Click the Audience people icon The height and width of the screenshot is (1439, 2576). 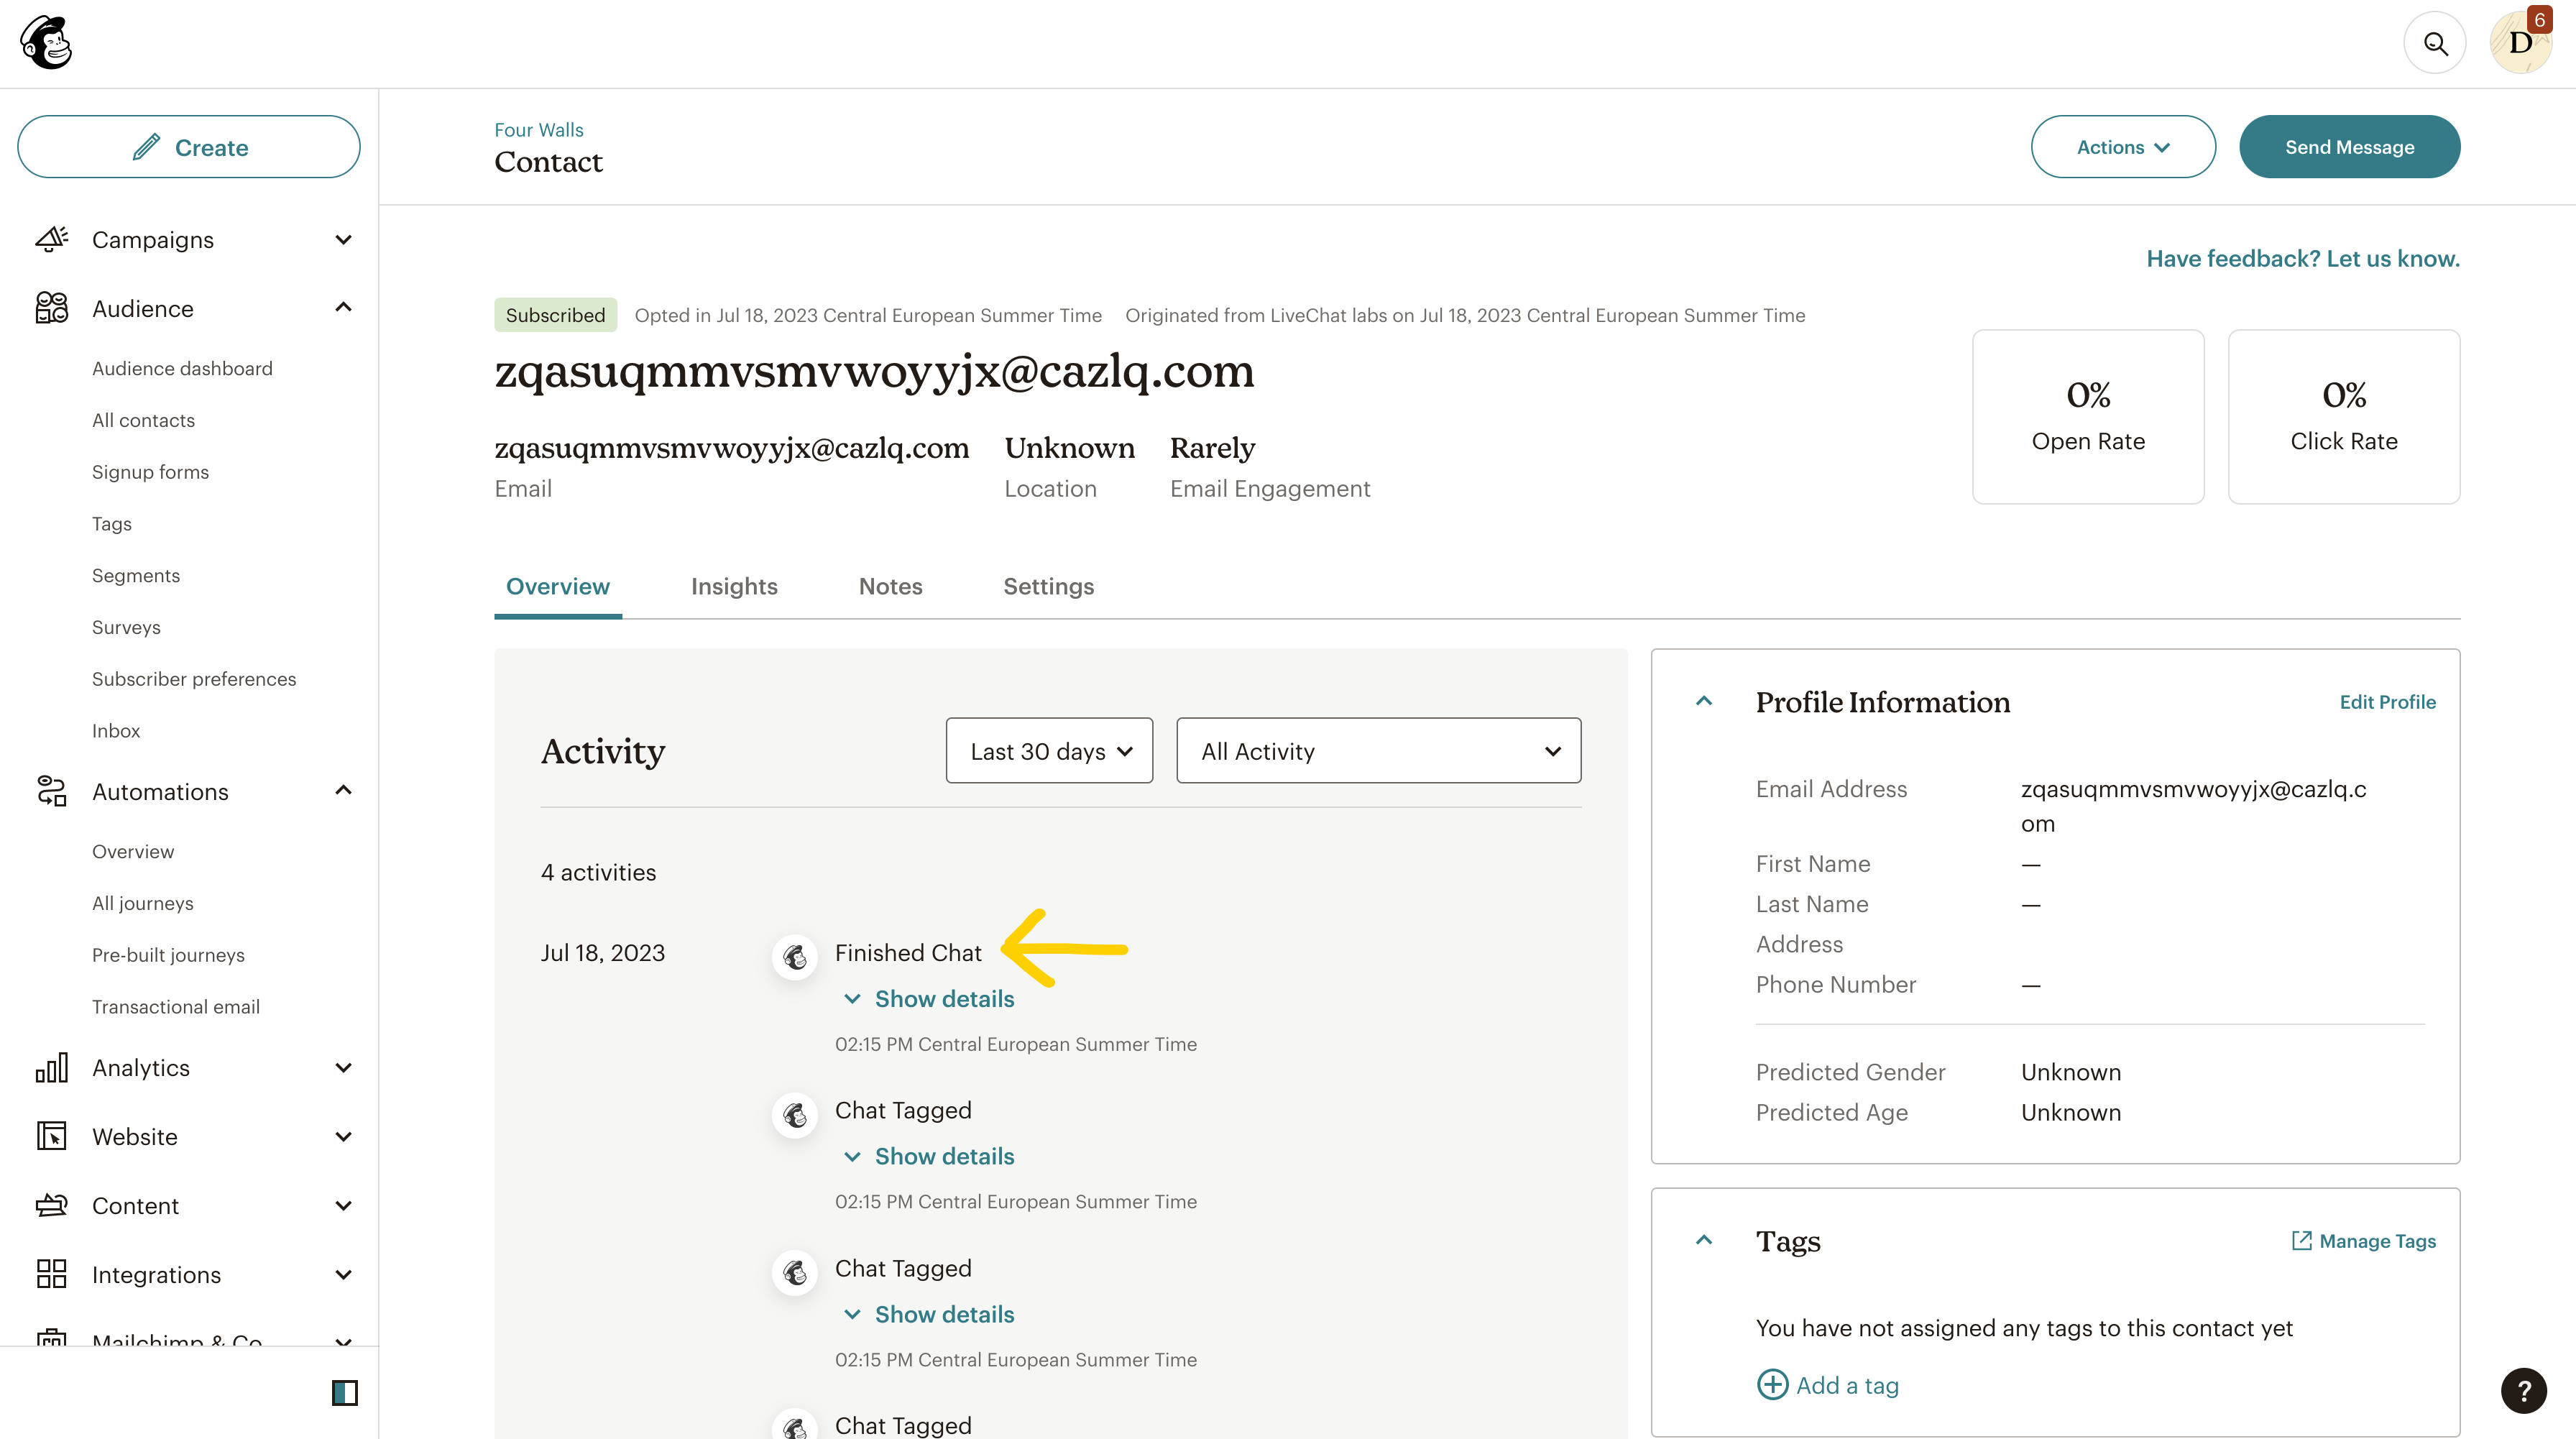pos(52,308)
